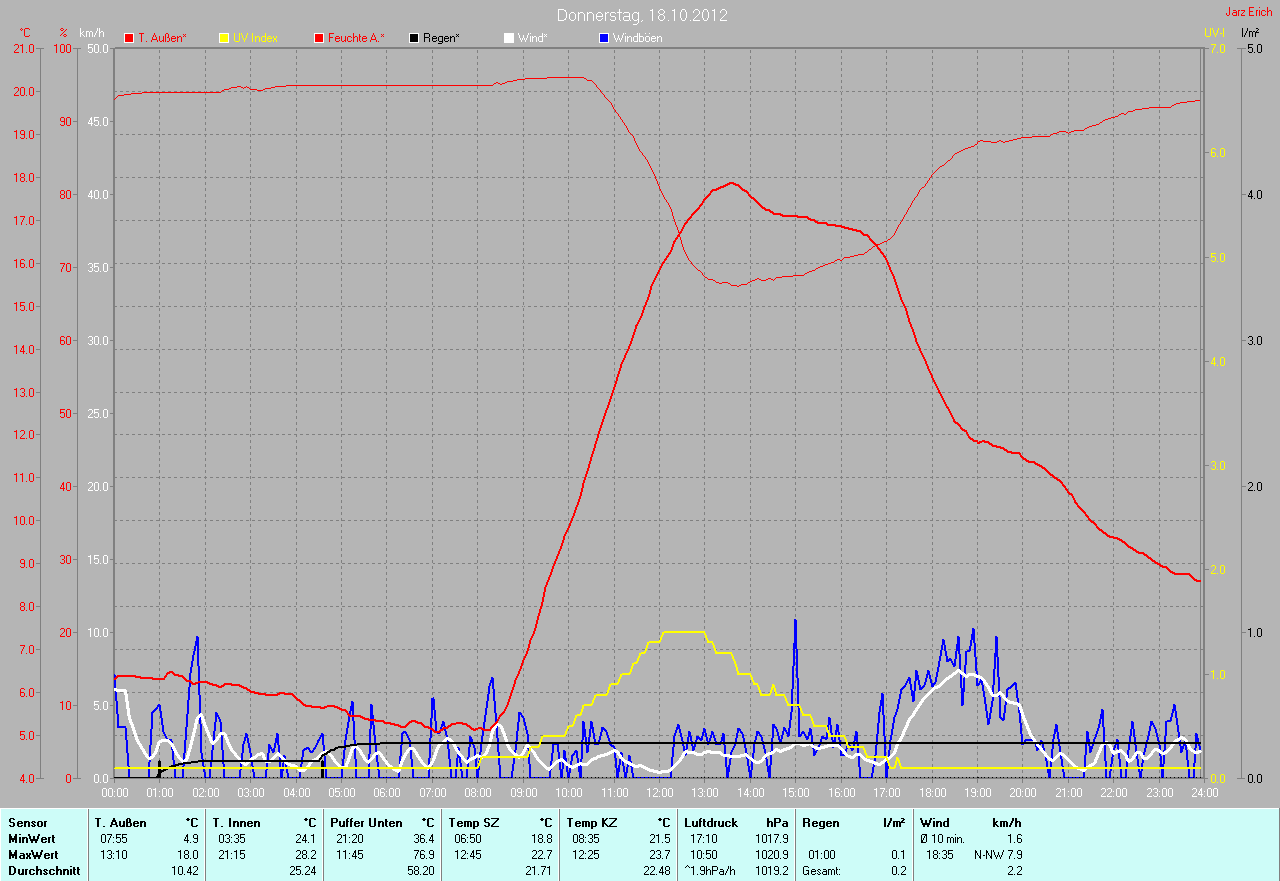Click the T. Innen maximum value '28.2'
The width and height of the screenshot is (1280, 881).
306,855
